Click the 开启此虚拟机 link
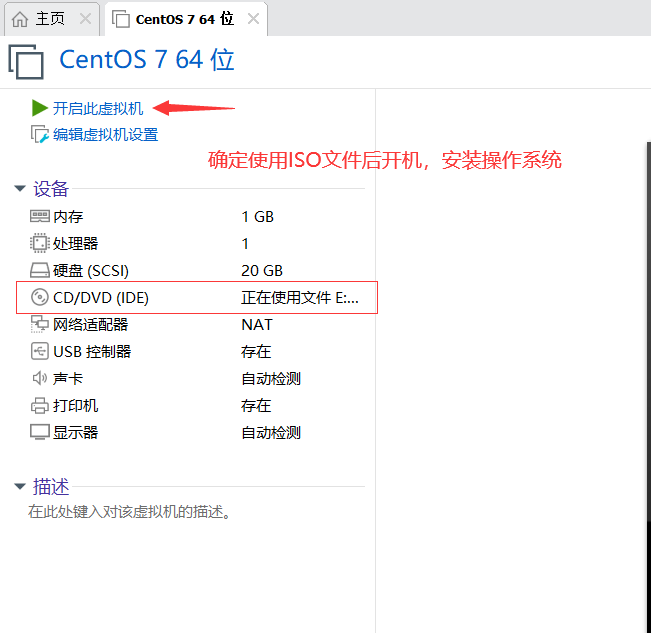Viewport: 651px width, 633px height. click(x=98, y=108)
